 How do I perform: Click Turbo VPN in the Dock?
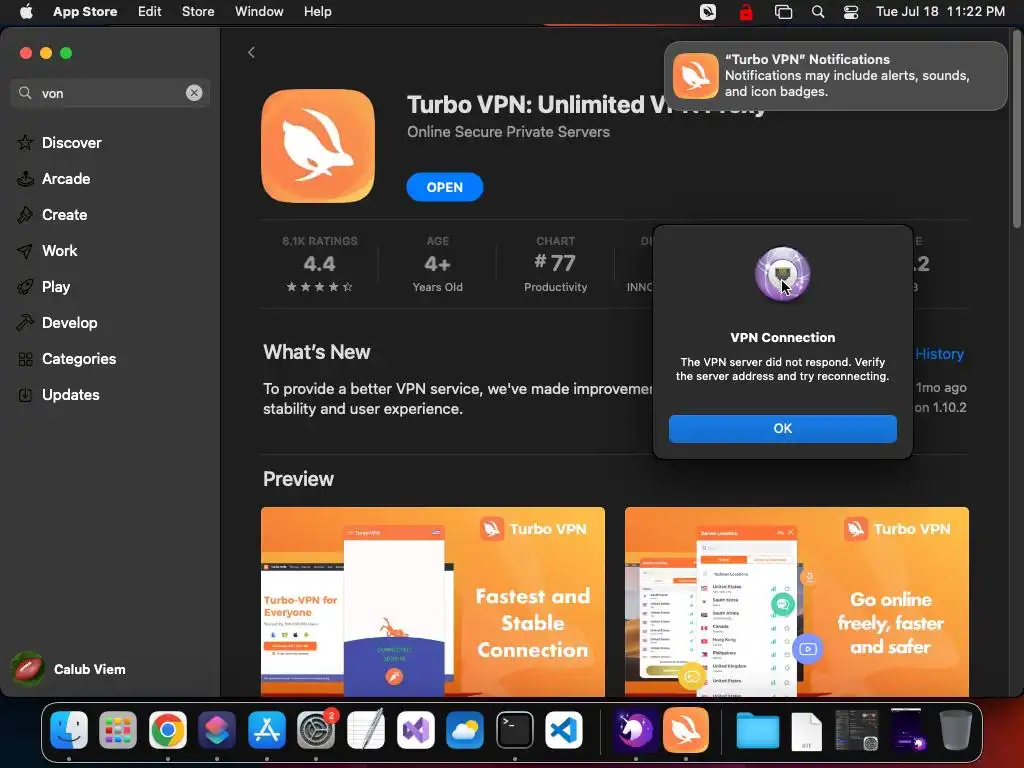(x=686, y=730)
